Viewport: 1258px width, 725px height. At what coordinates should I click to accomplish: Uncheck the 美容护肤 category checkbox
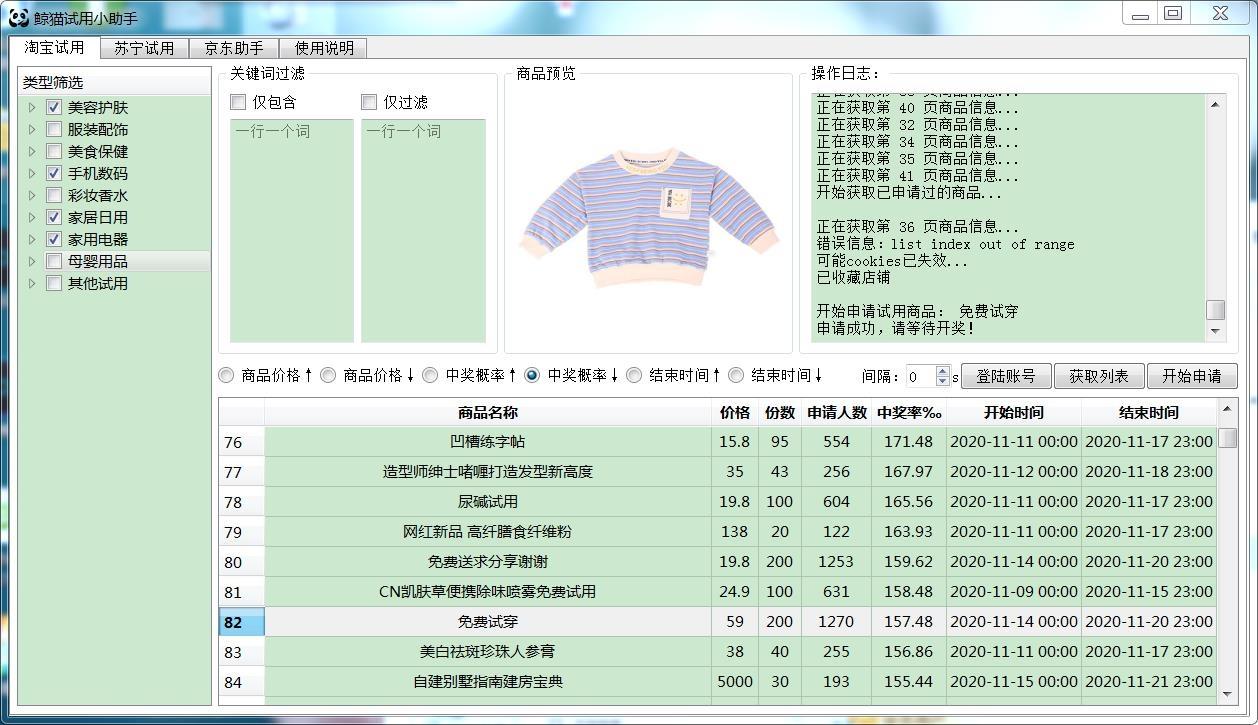pos(54,107)
